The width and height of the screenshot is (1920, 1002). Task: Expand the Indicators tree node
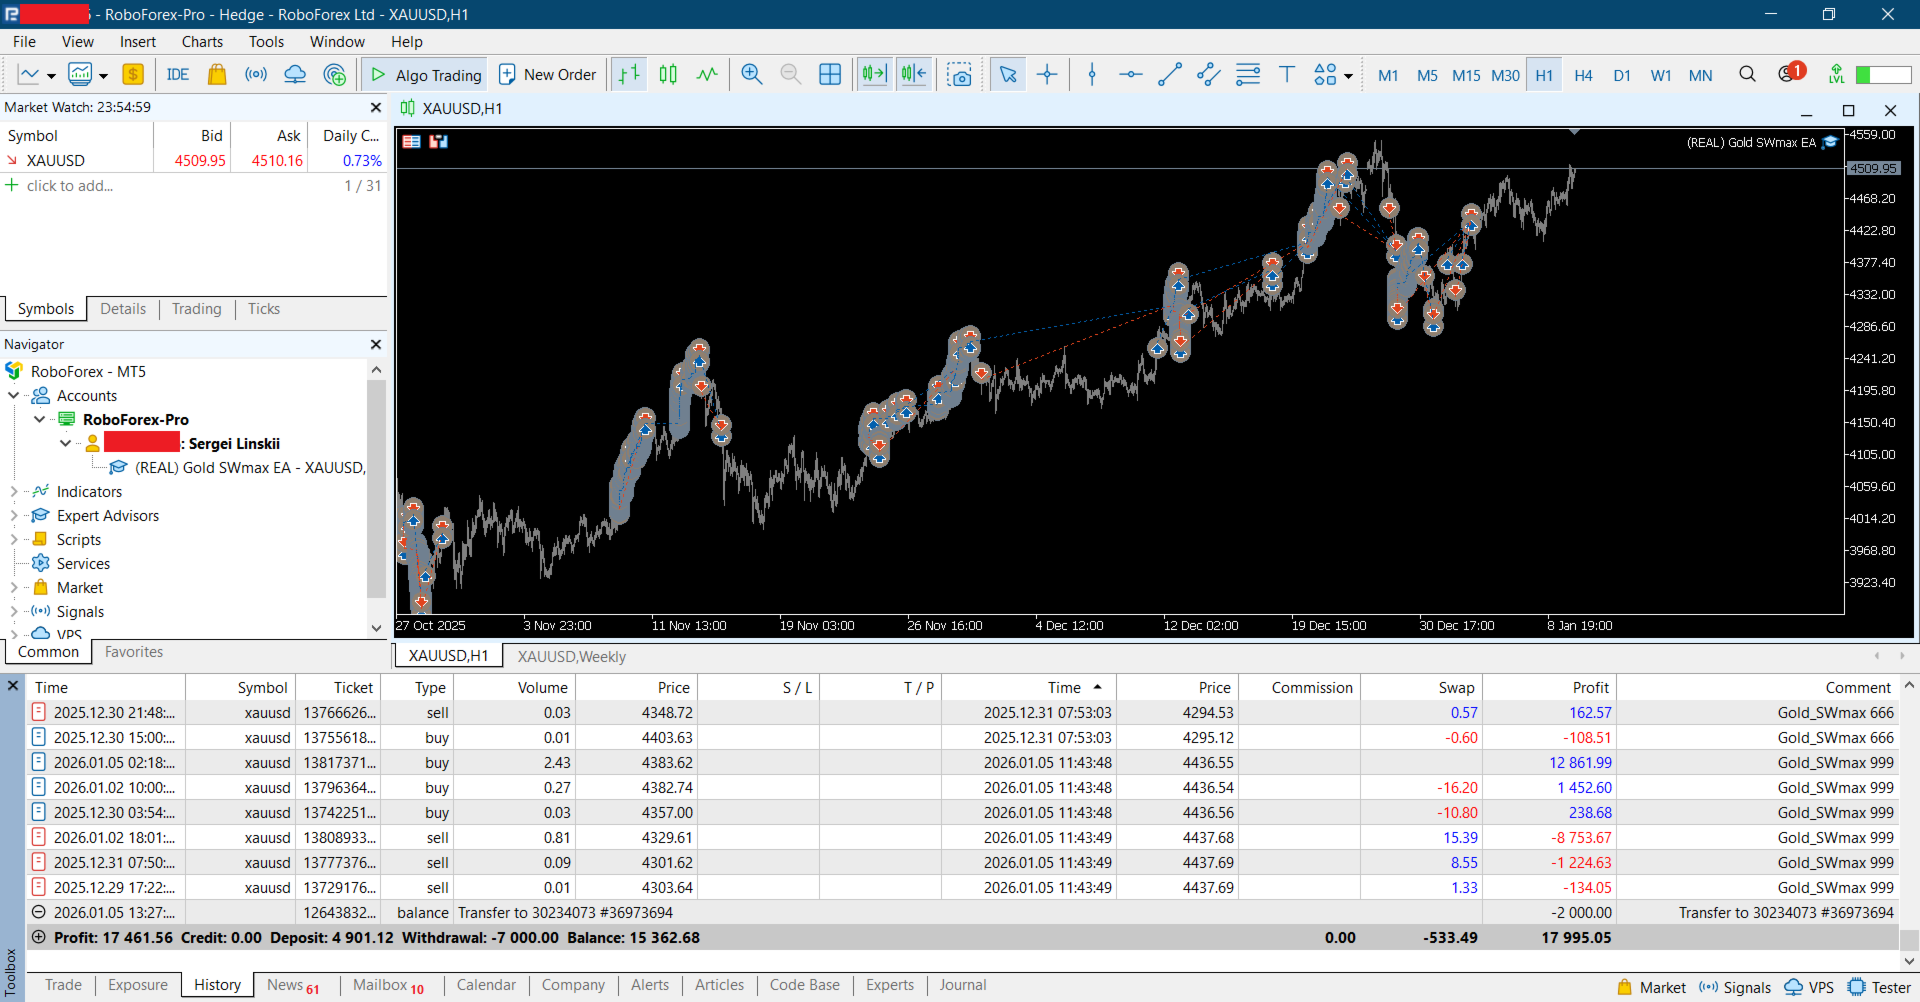pos(14,492)
